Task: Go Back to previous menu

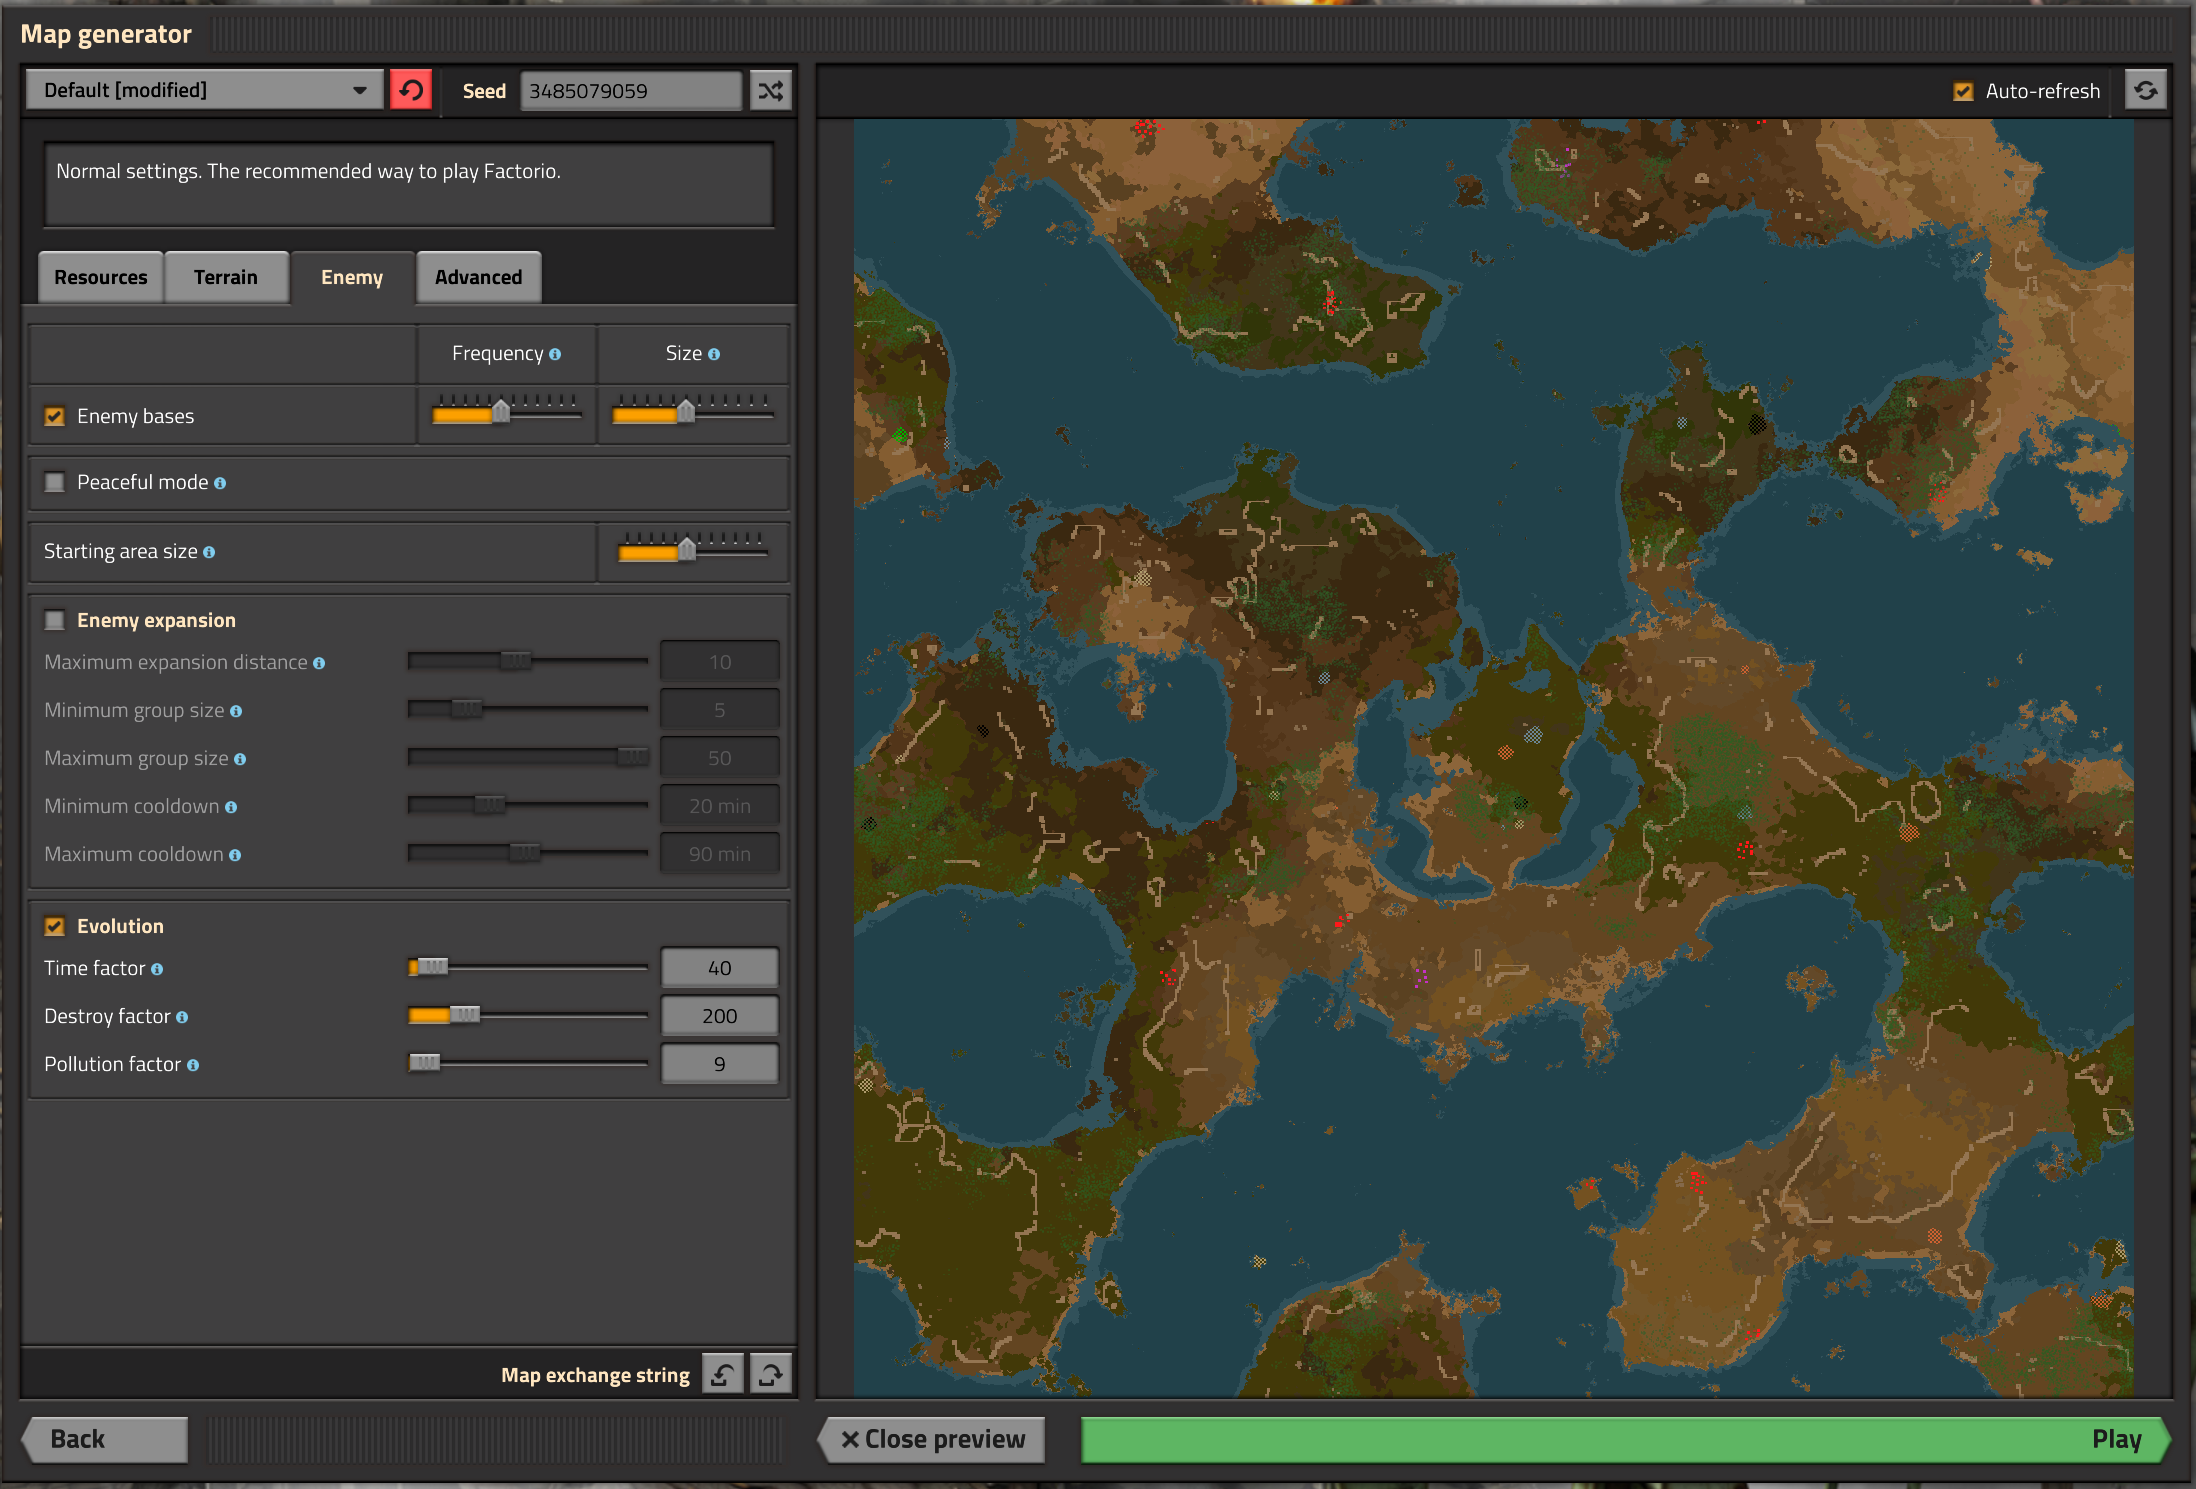Action: (x=105, y=1439)
